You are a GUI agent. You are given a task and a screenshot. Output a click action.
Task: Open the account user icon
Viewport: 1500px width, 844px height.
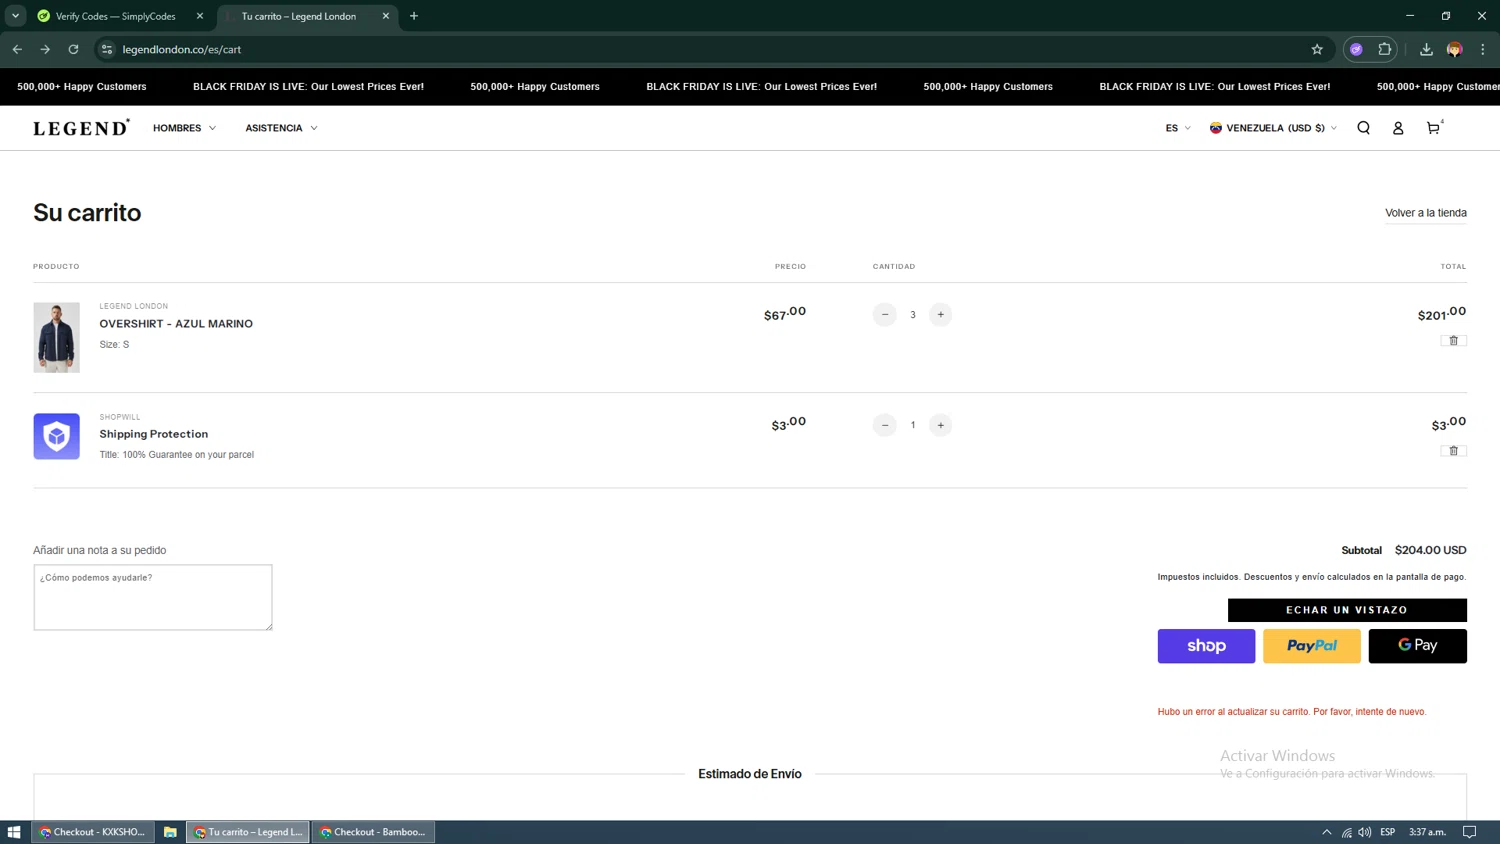1398,128
